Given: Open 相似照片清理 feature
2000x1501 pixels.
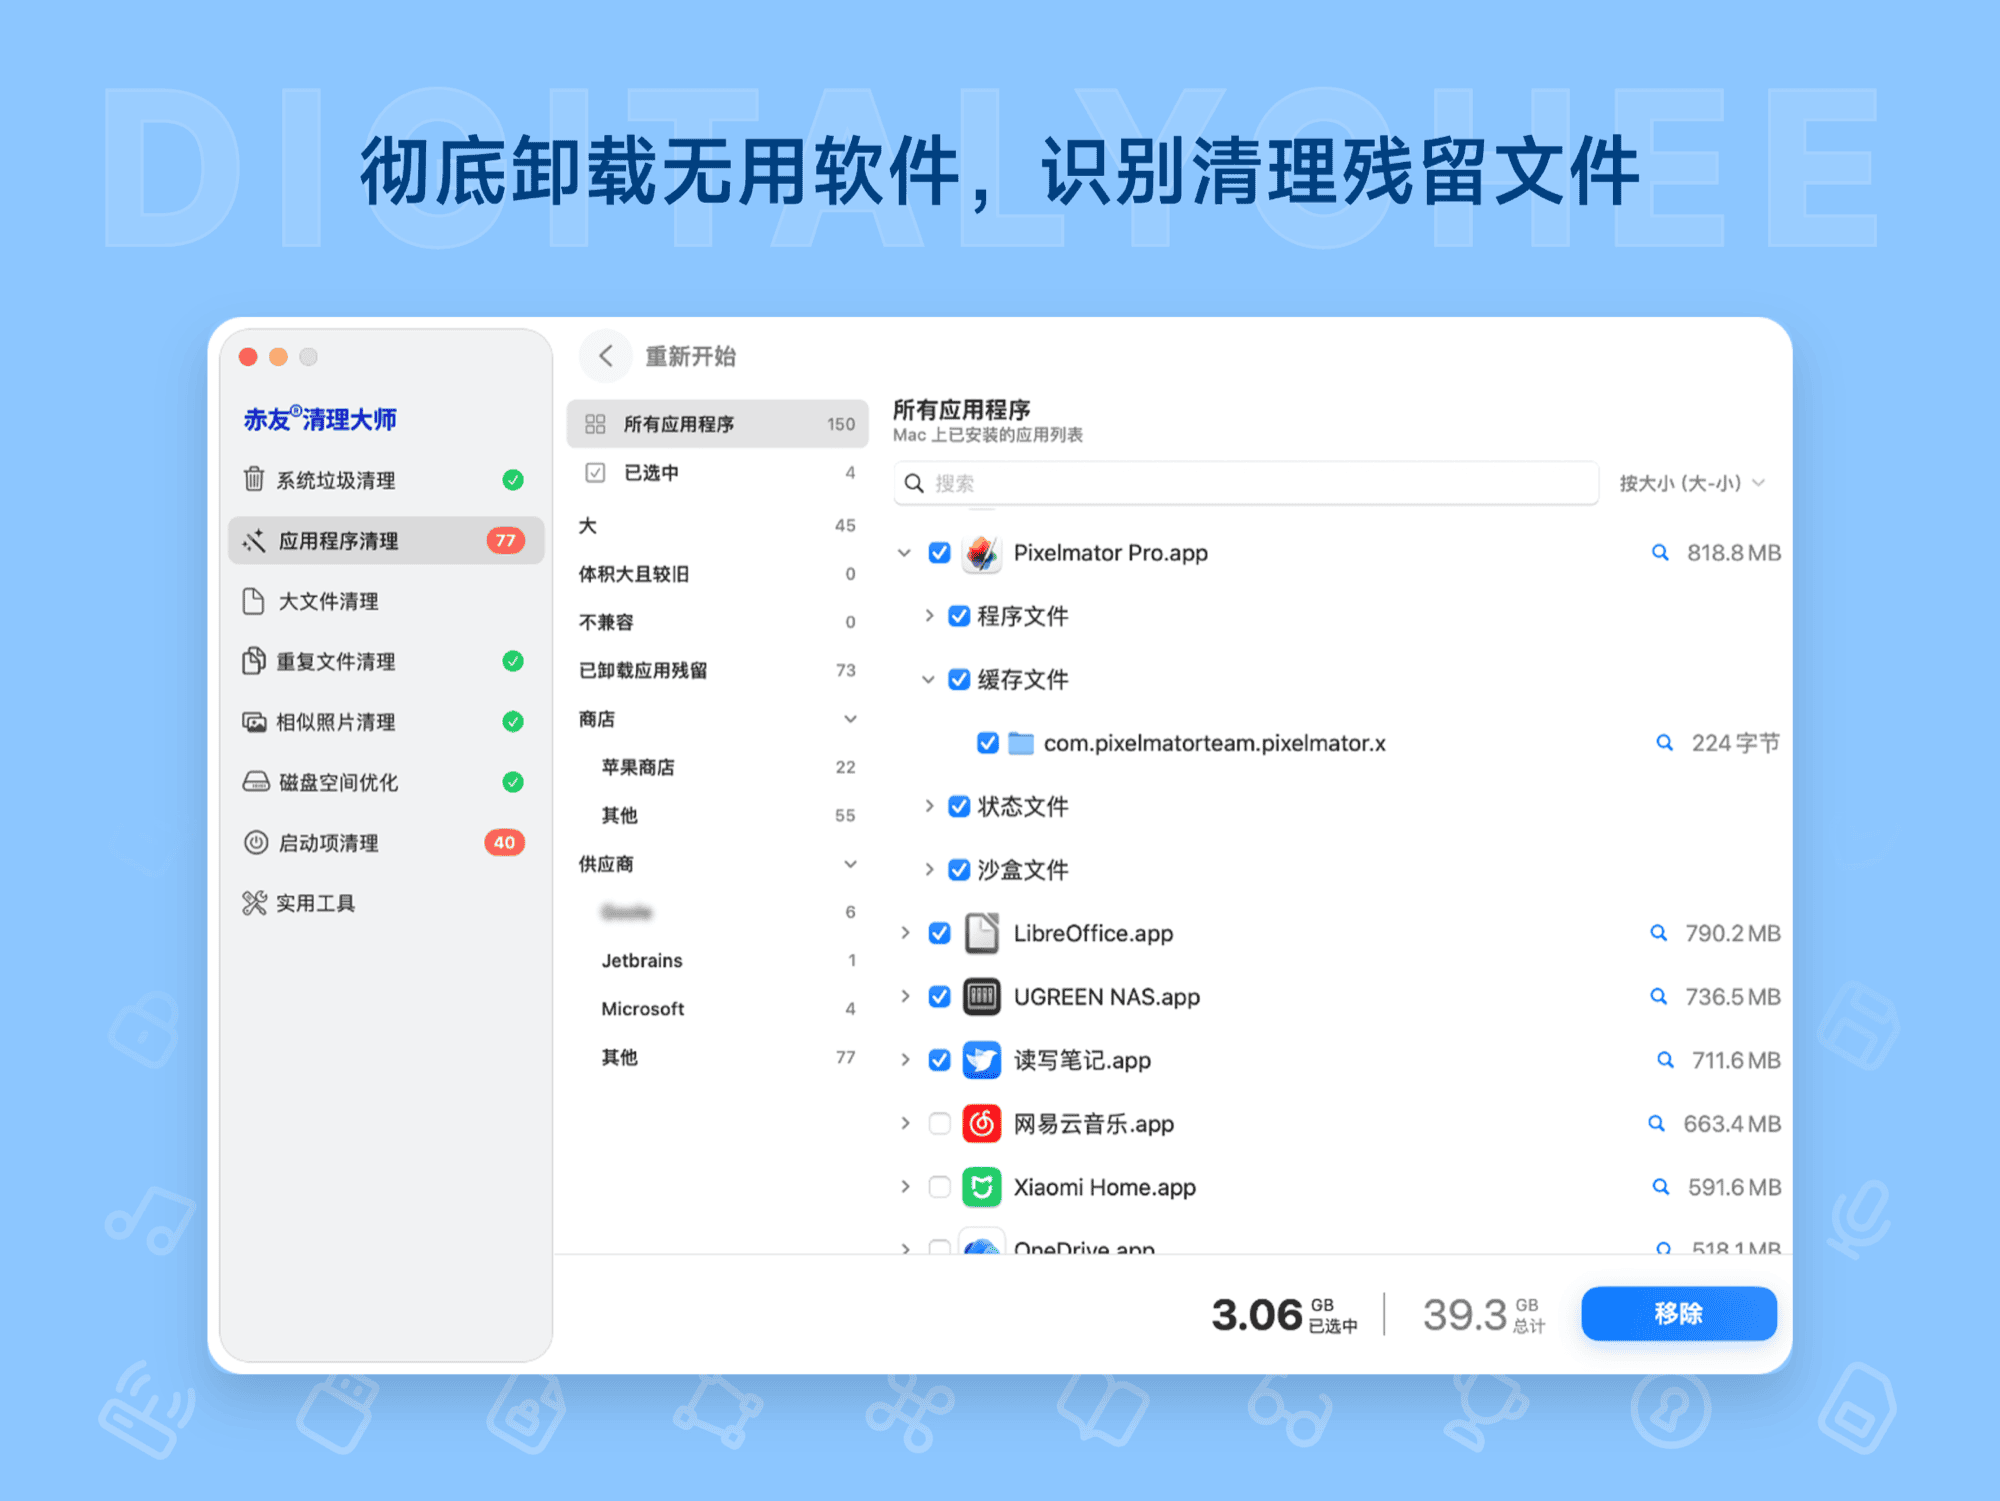Looking at the screenshot, I should [x=335, y=722].
